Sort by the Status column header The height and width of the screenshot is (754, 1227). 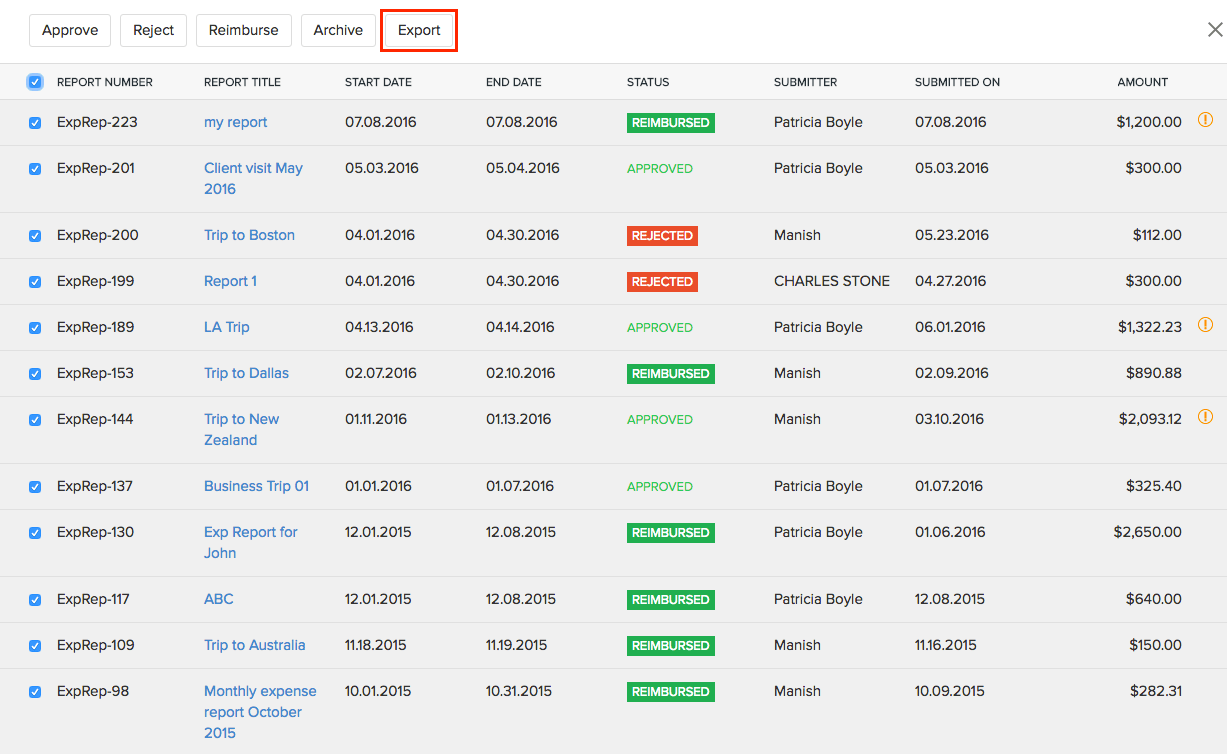(x=648, y=82)
